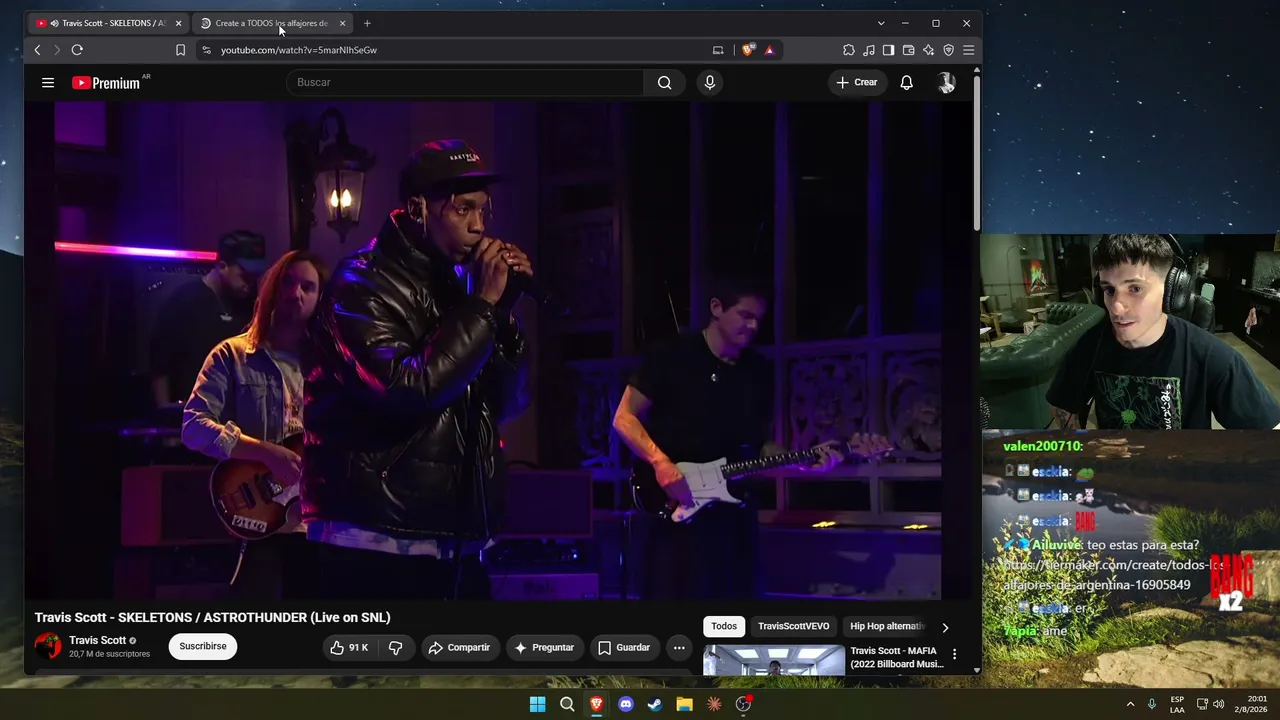Bookmark this page with the bookmark icon
Image resolution: width=1280 pixels, height=720 pixels.
(x=180, y=50)
